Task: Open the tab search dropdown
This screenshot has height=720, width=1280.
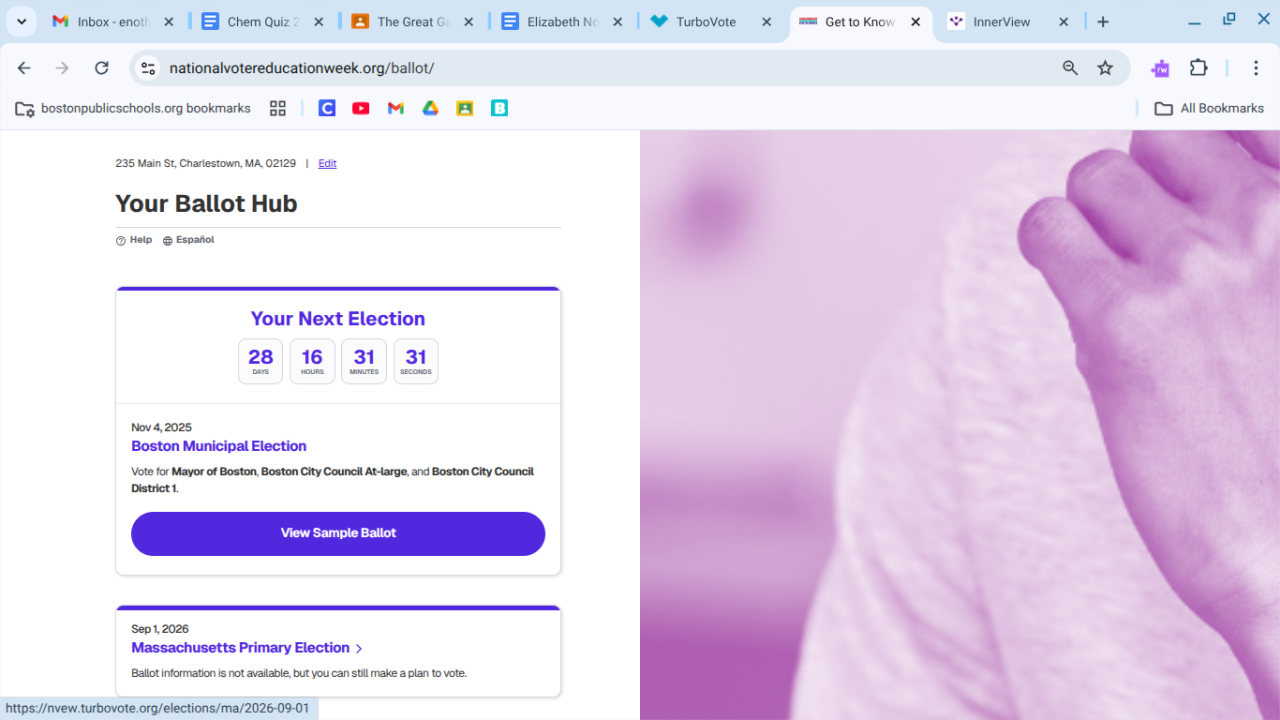Action: 21,22
